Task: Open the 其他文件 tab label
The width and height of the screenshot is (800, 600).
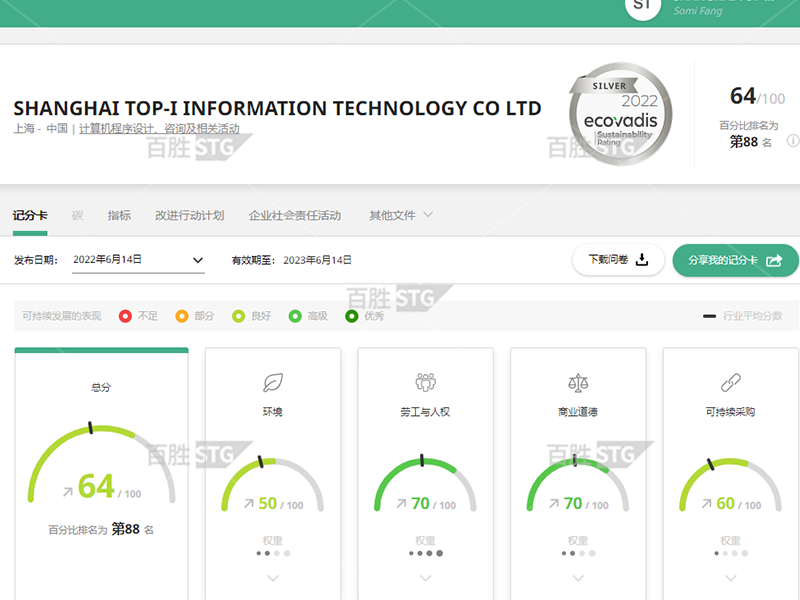Action: (x=392, y=215)
